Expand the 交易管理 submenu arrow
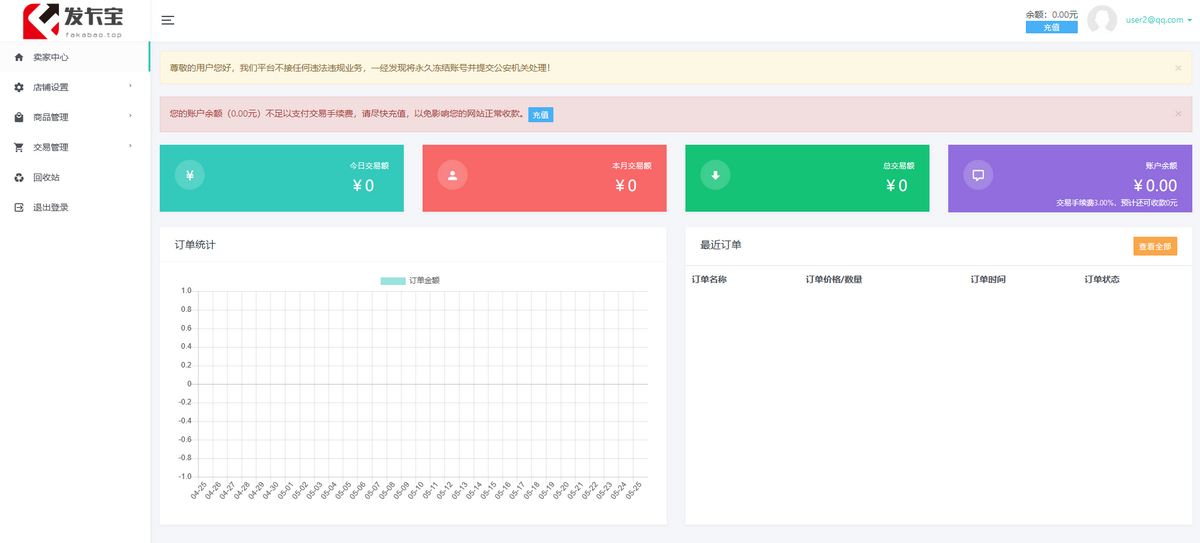Screen dimensions: 1200x543 131,146
